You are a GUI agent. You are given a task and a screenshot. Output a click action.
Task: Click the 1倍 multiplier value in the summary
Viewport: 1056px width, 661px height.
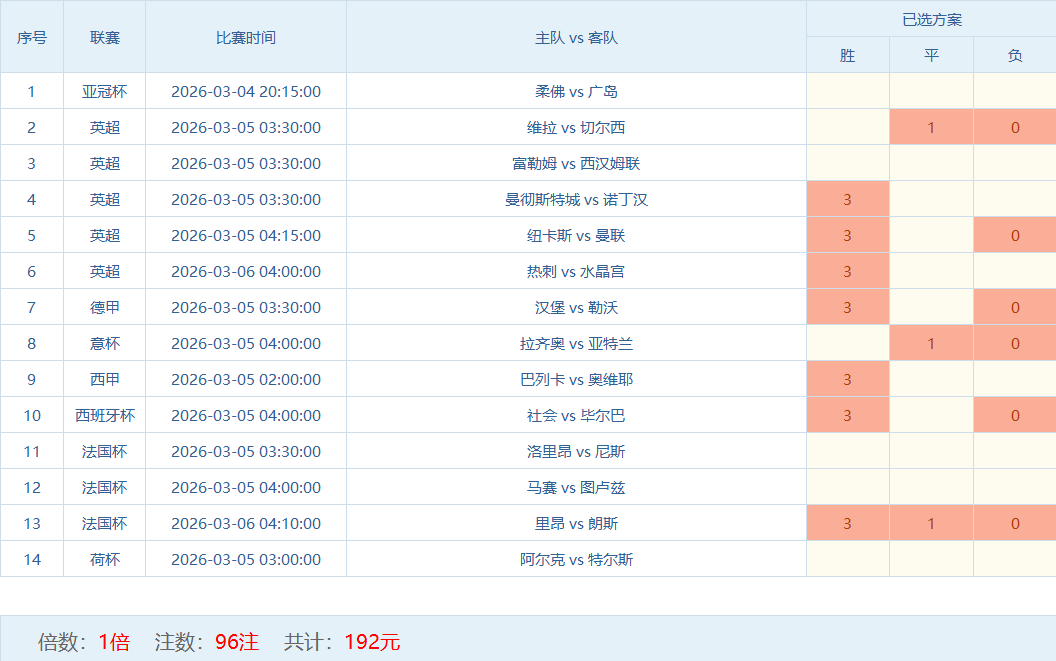114,642
